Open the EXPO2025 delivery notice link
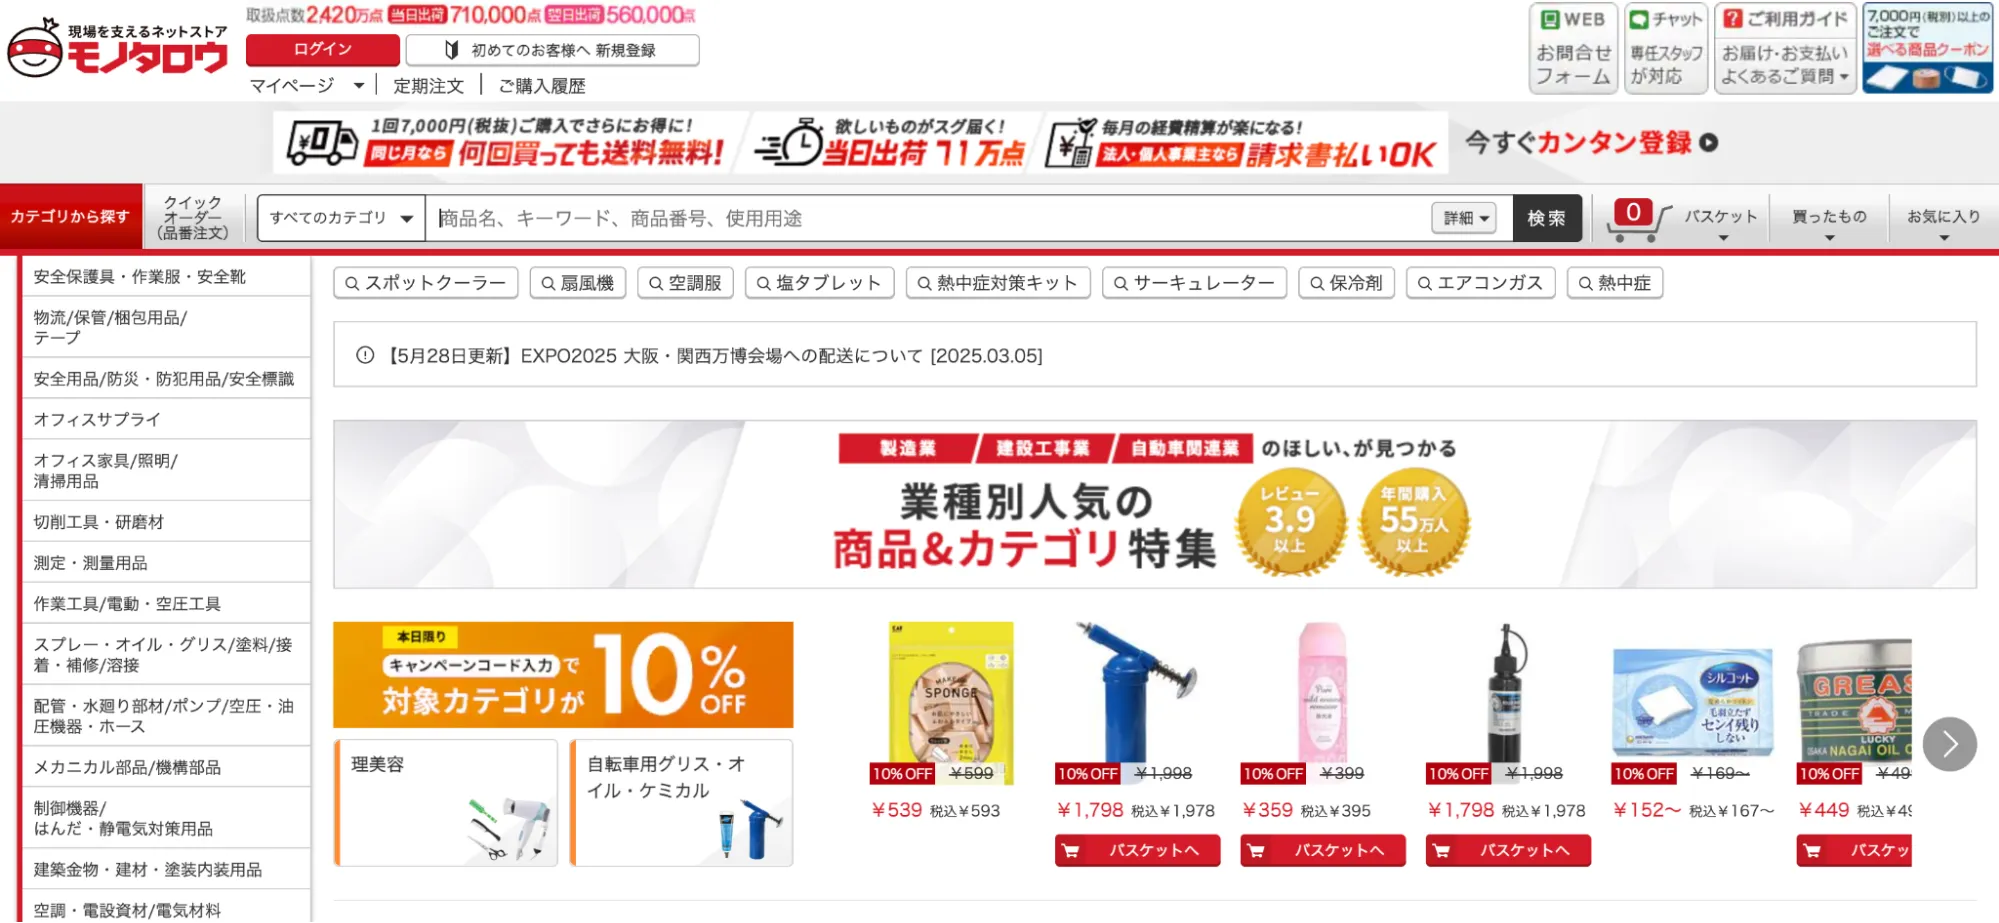 pos(714,356)
